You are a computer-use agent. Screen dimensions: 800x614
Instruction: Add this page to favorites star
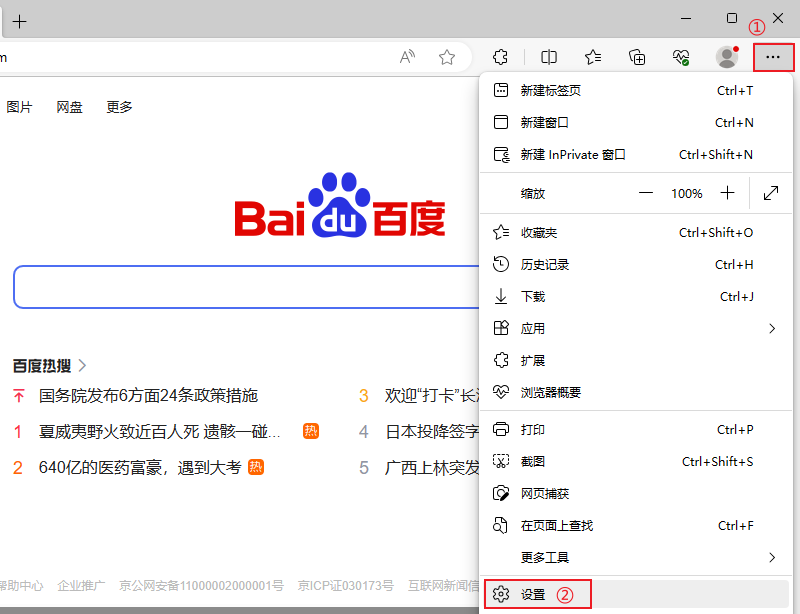tap(447, 57)
